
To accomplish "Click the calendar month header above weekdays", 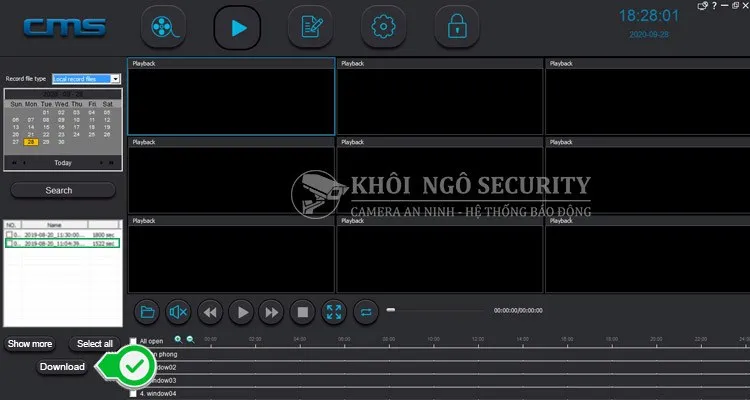I will click(x=63, y=94).
